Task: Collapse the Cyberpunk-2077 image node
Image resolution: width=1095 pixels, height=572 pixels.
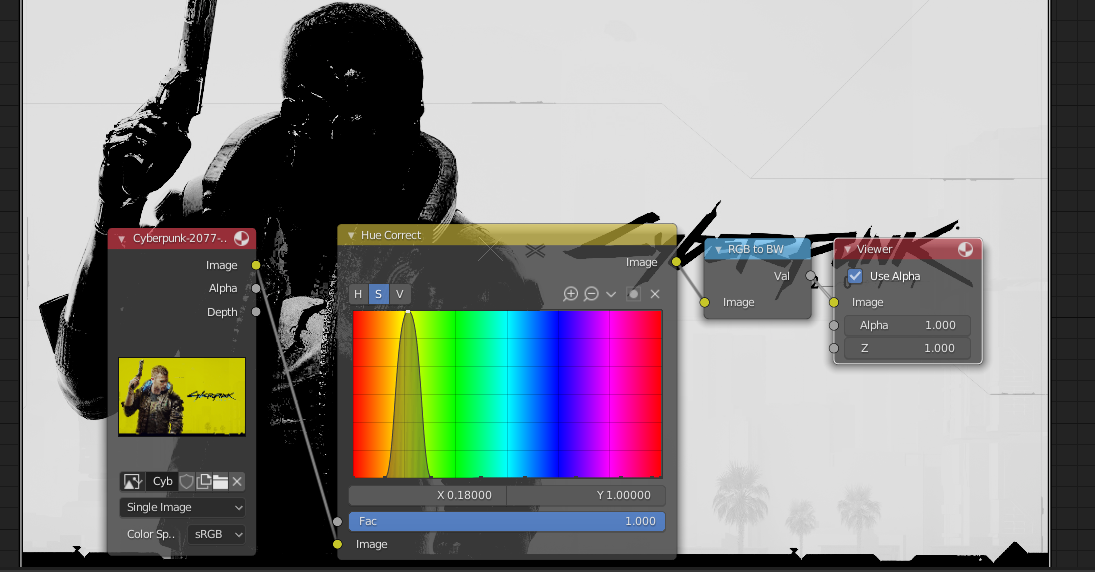Action: (122, 239)
